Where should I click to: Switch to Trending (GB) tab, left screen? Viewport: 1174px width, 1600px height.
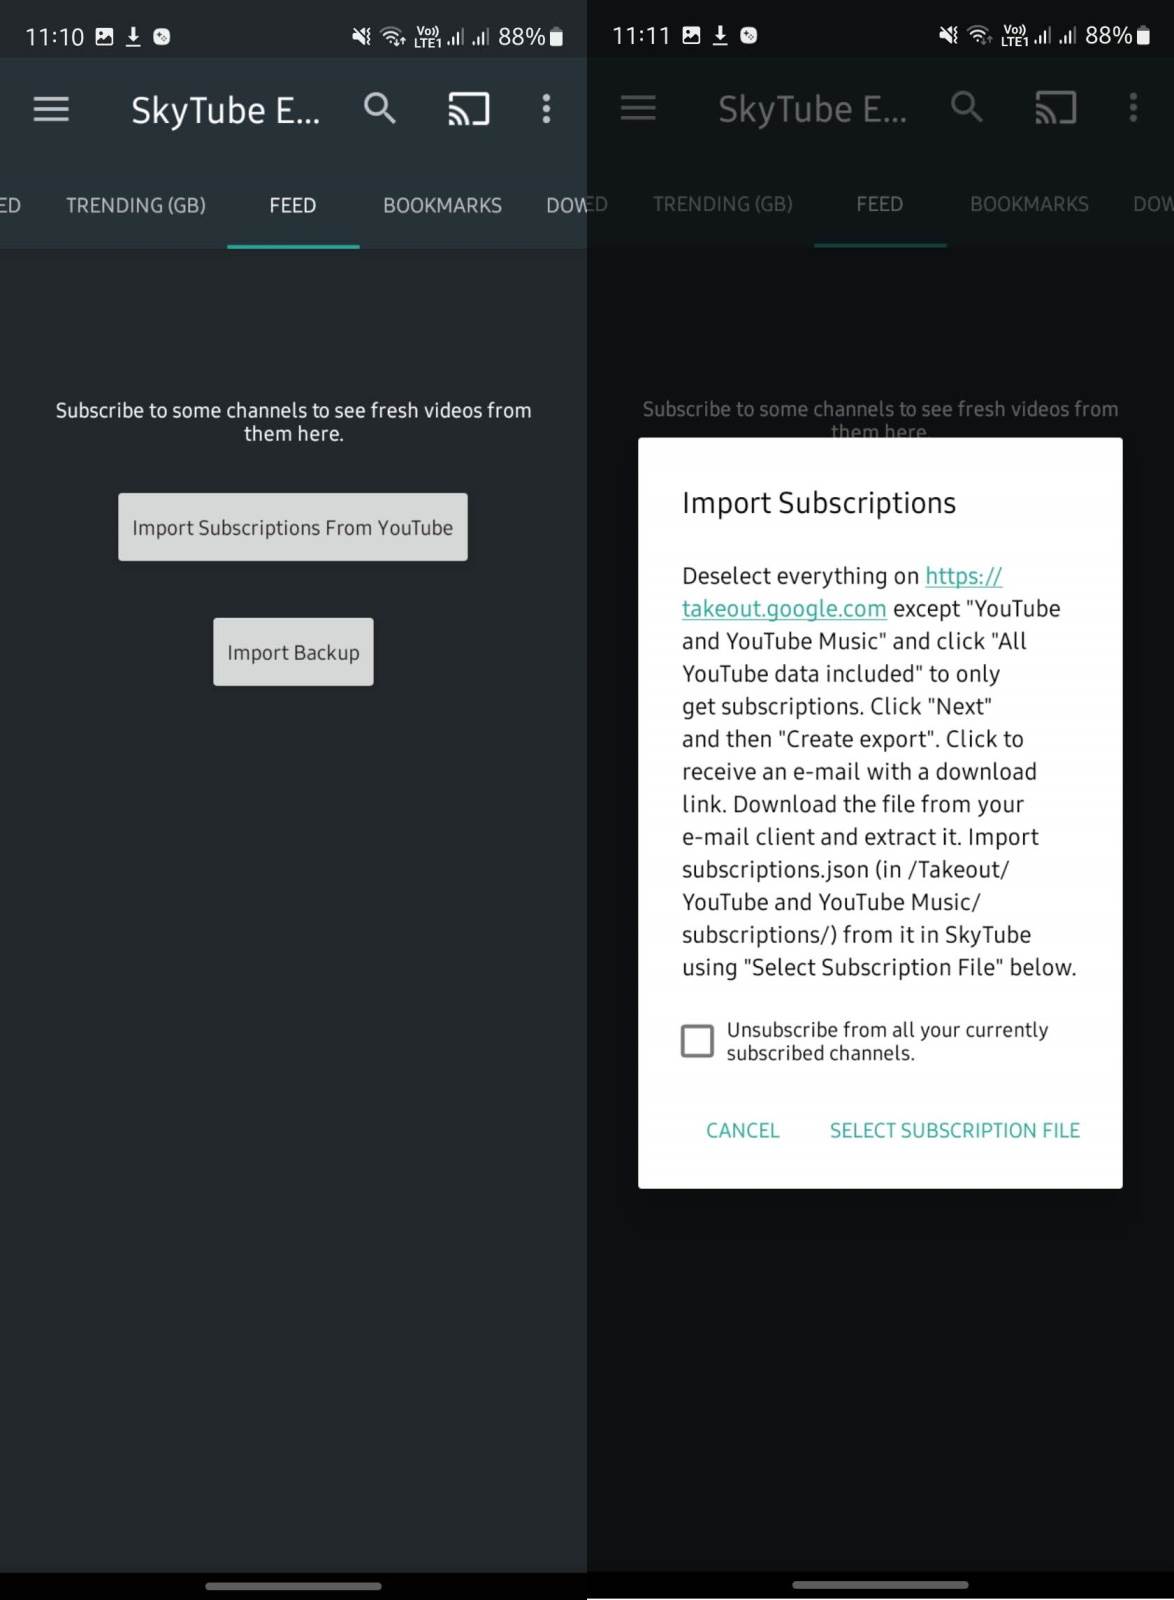136,206
